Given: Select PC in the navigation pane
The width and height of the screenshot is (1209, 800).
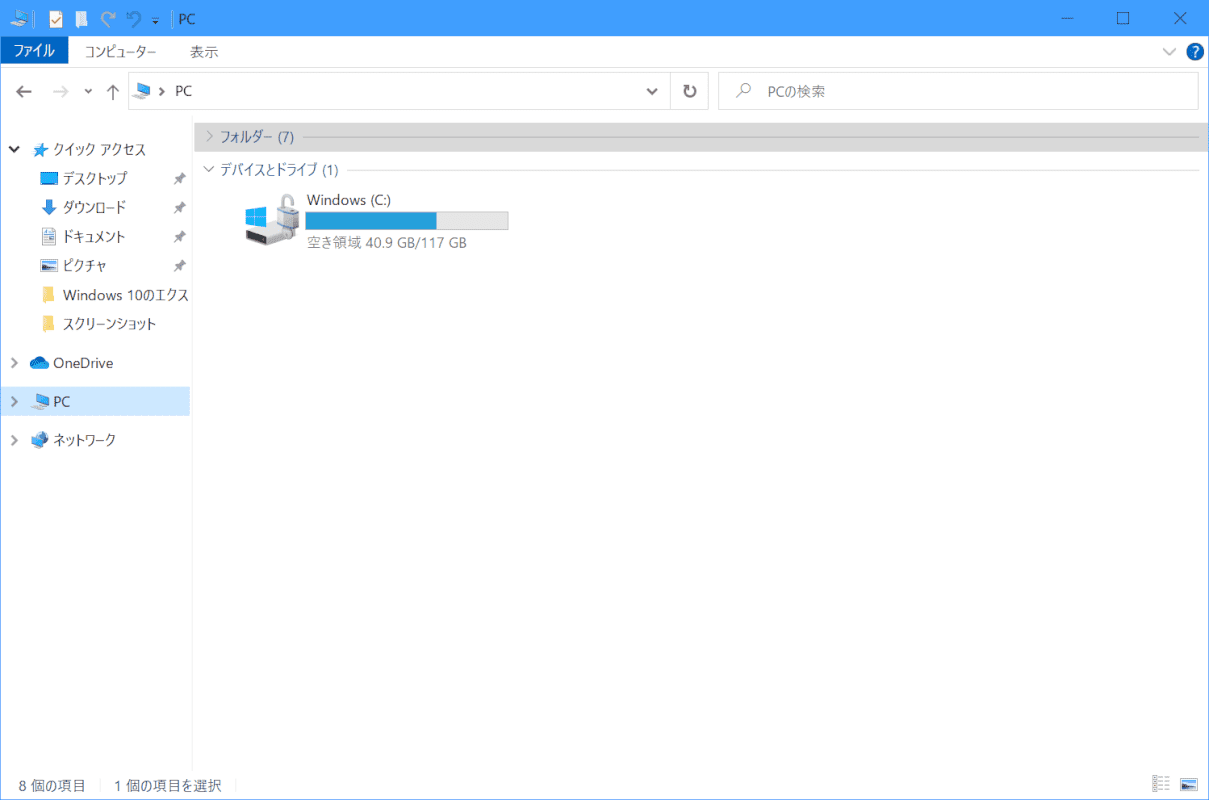Looking at the screenshot, I should [x=62, y=401].
